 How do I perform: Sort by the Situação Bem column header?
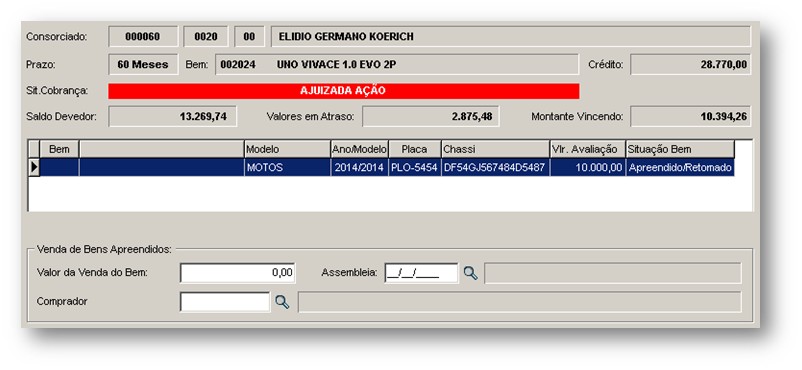pyautogui.click(x=680, y=149)
